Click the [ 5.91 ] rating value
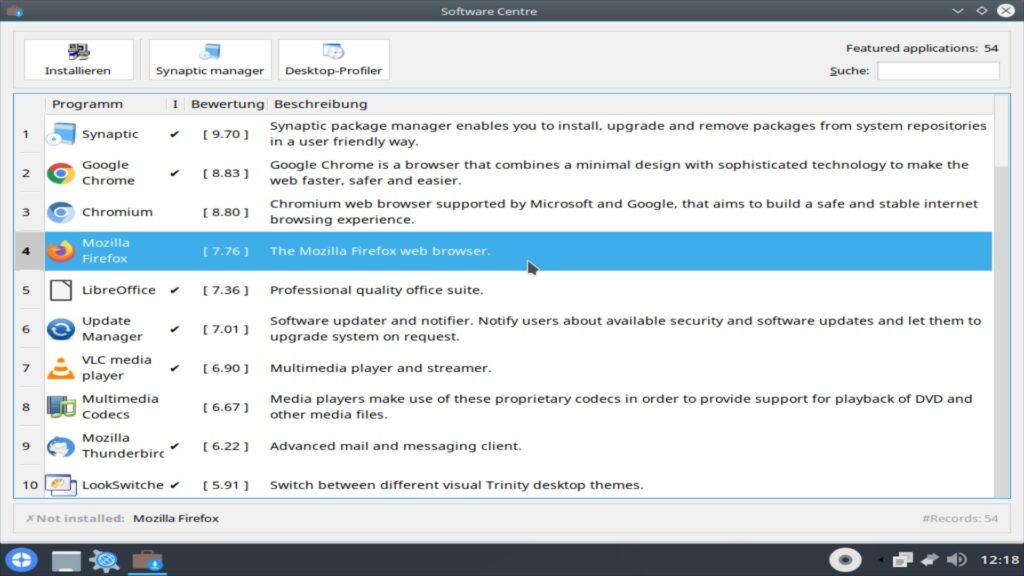The width and height of the screenshot is (1024, 576). click(x=225, y=485)
